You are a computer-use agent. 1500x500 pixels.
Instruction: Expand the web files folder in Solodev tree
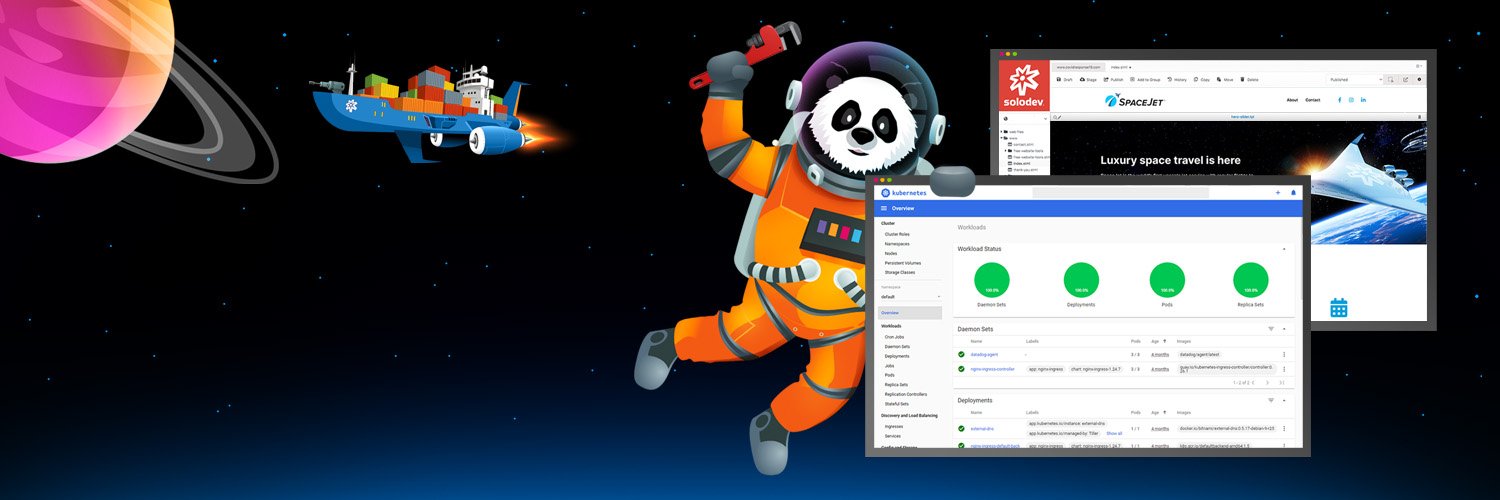coord(1001,131)
